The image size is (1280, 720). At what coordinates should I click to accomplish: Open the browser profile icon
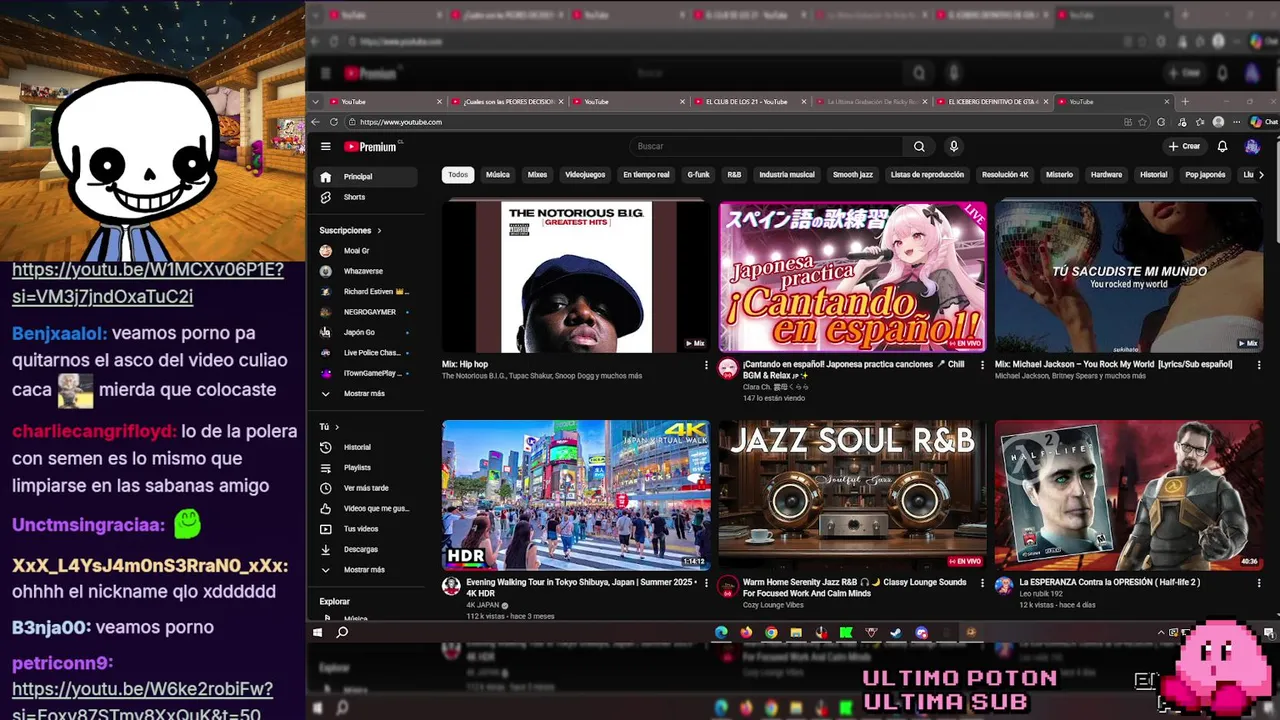click(1218, 122)
